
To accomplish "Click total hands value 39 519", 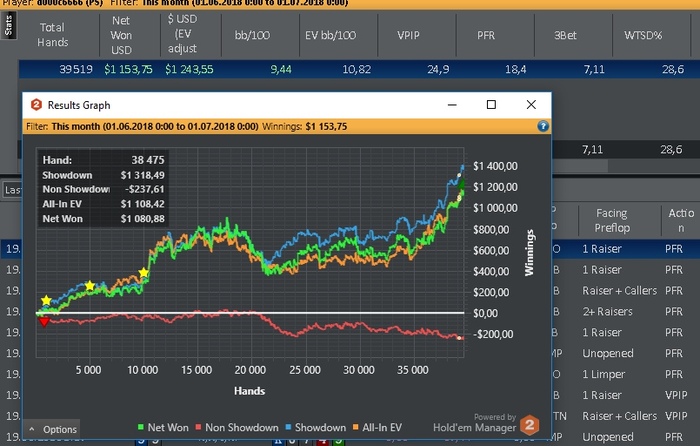I will (x=76, y=70).
